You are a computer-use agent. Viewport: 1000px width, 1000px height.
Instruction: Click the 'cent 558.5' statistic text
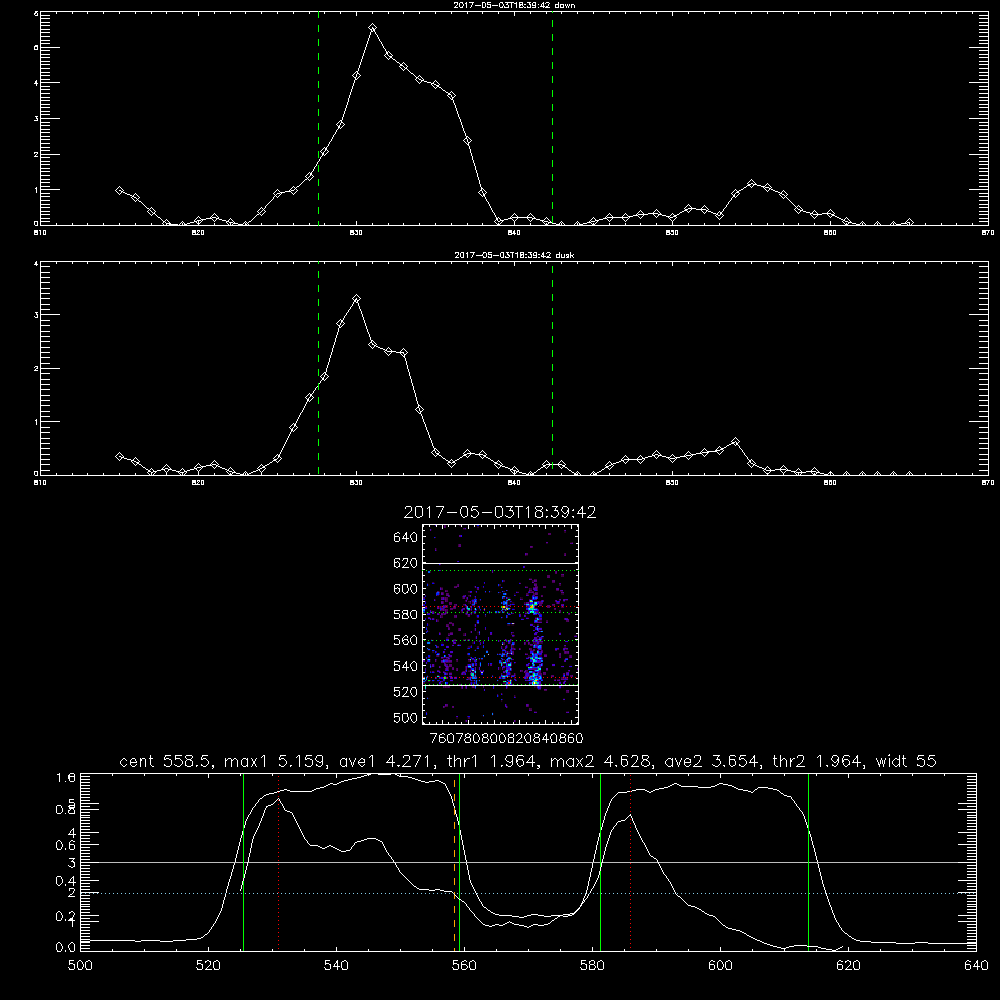tap(166, 761)
